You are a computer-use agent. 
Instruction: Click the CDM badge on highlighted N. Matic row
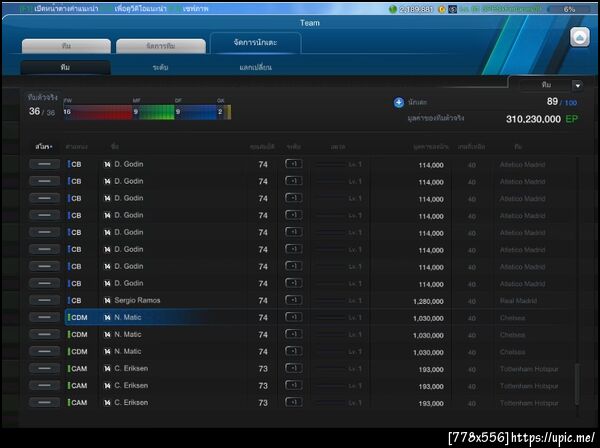click(78, 318)
